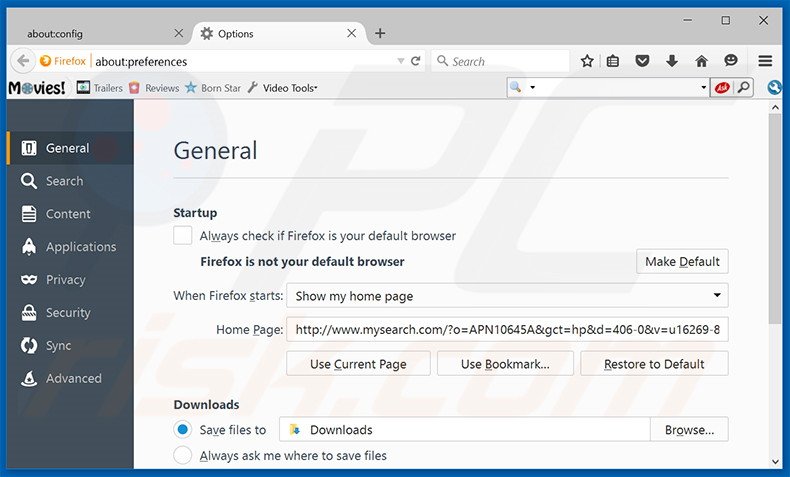
Task: Show bookmarks list icon
Action: click(613, 61)
